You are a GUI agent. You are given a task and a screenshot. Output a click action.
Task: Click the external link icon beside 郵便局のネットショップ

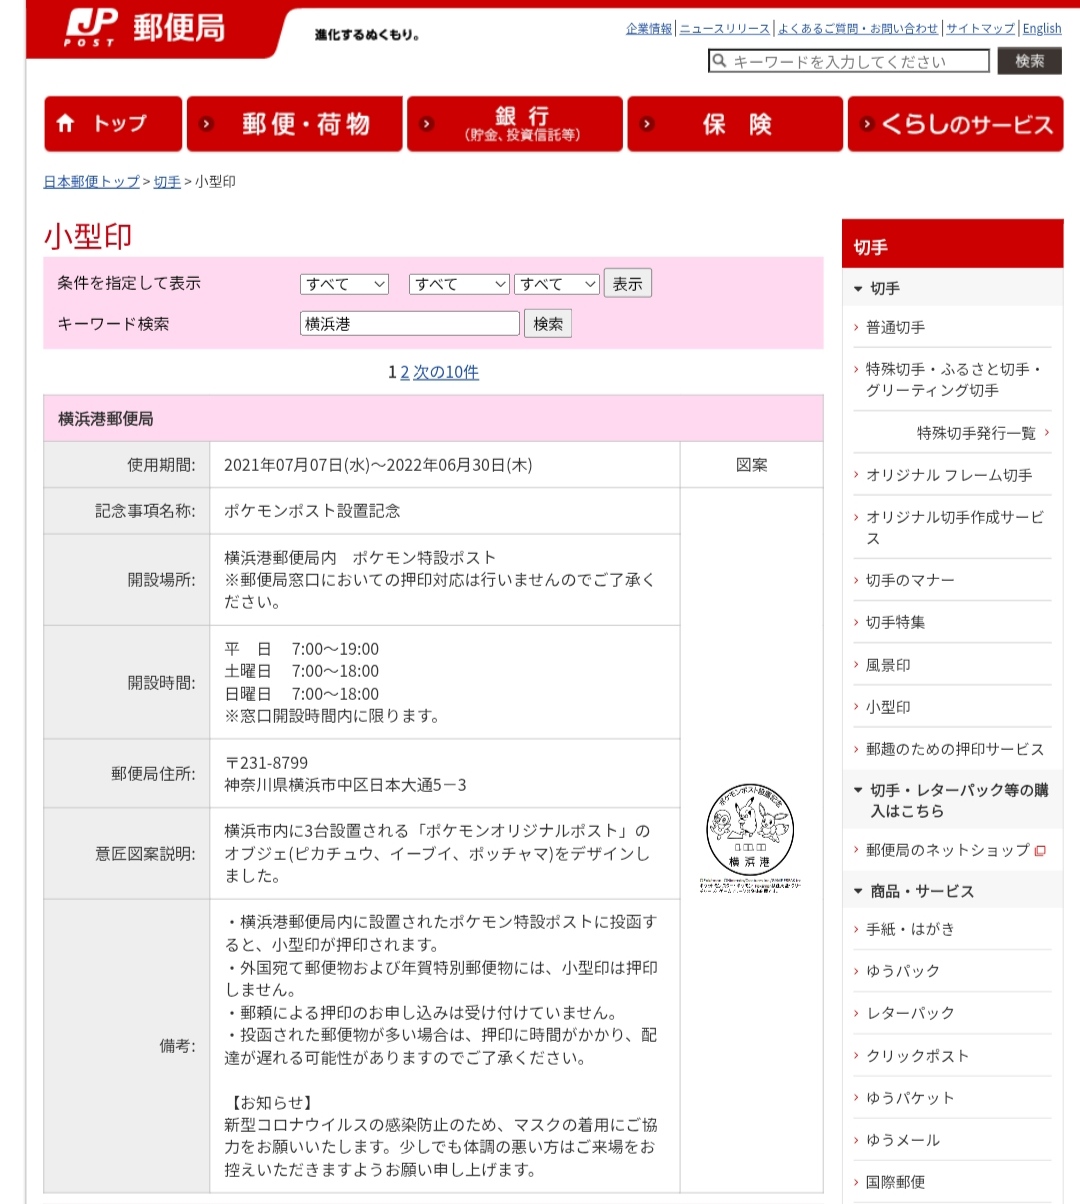[x=1040, y=851]
